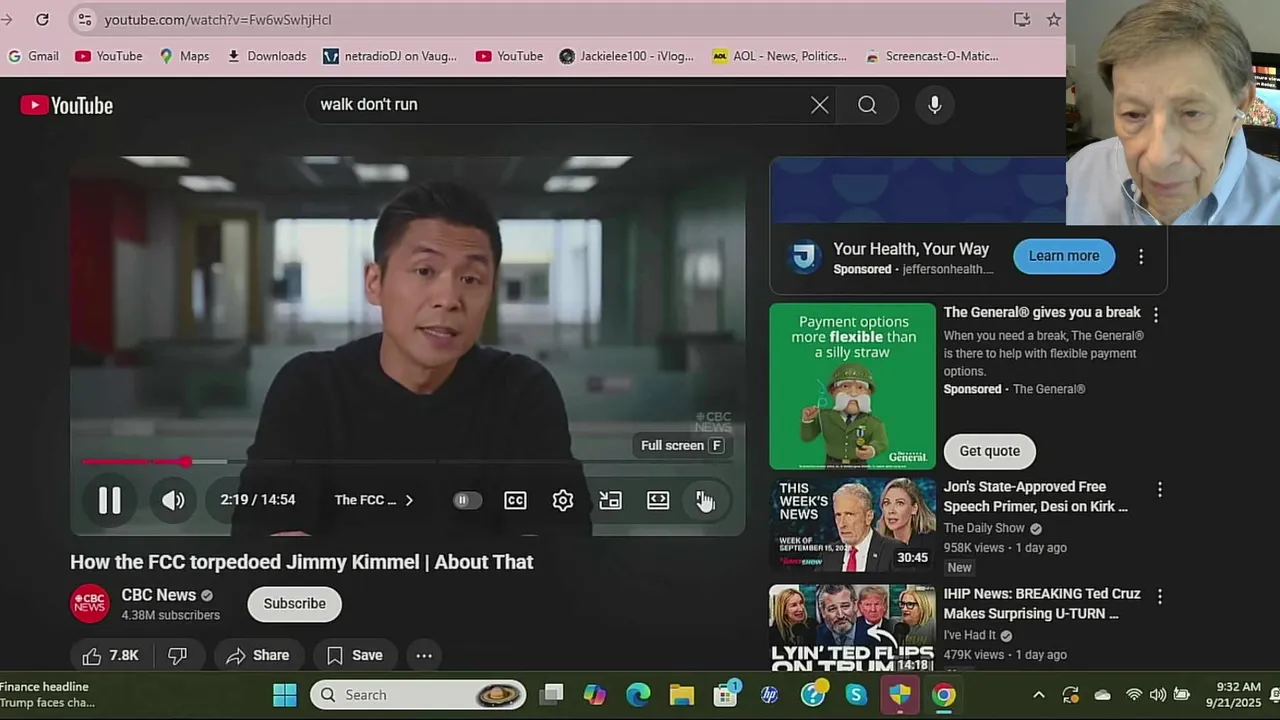Open 'The General gives you a break' title
1280x720 pixels.
1042,312
